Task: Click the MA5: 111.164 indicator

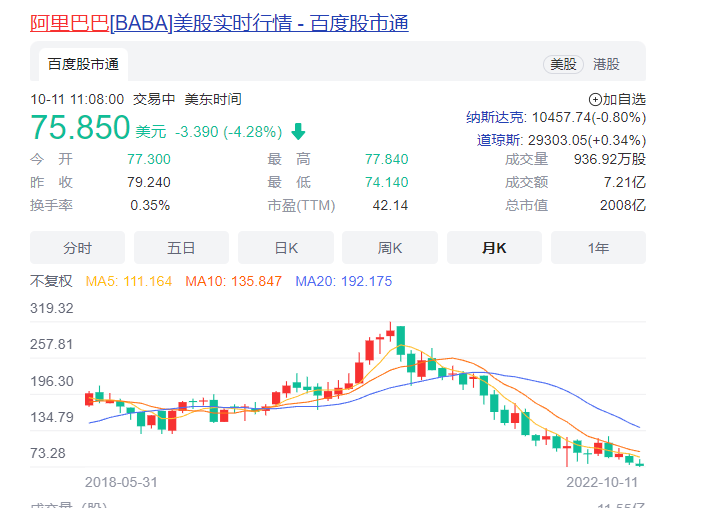Action: tap(129, 281)
